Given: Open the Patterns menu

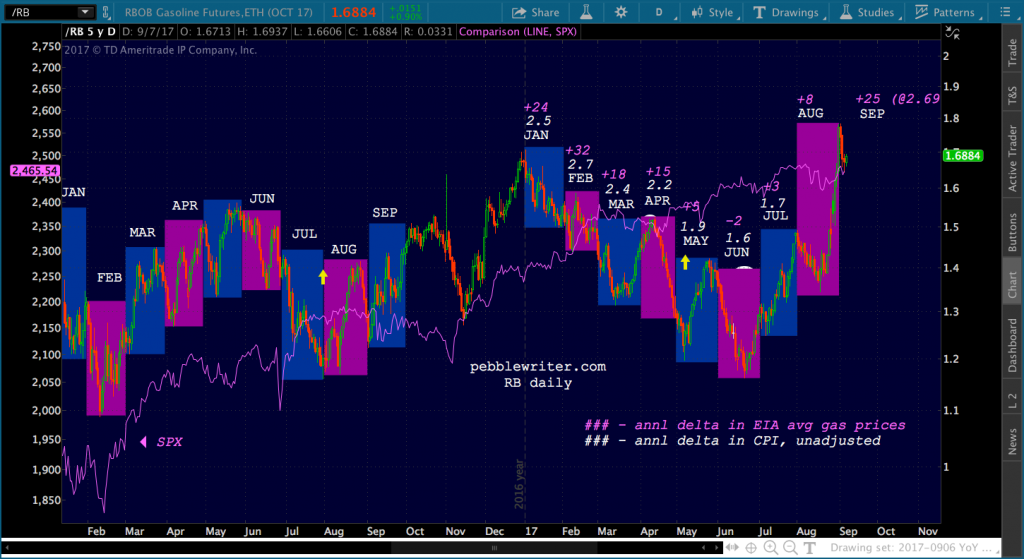Looking at the screenshot, I should tap(946, 12).
